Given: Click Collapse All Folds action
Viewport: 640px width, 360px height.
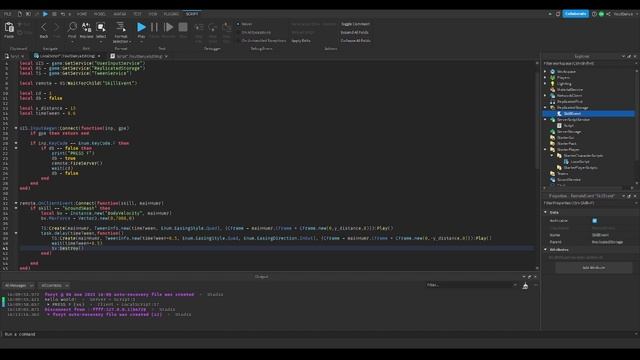Looking at the screenshot, I should pyautogui.click(x=356, y=41).
